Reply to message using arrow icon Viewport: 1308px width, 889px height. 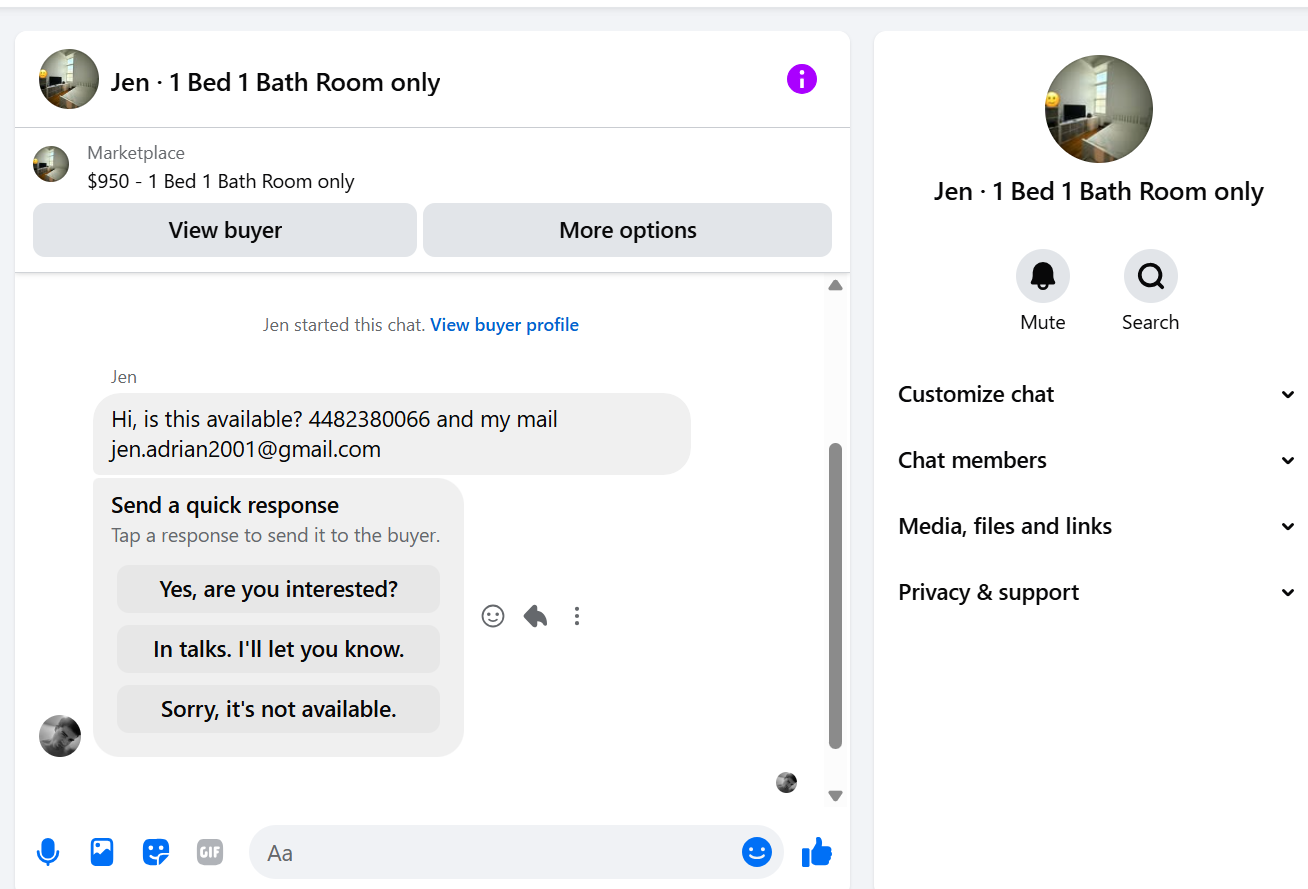[x=535, y=616]
